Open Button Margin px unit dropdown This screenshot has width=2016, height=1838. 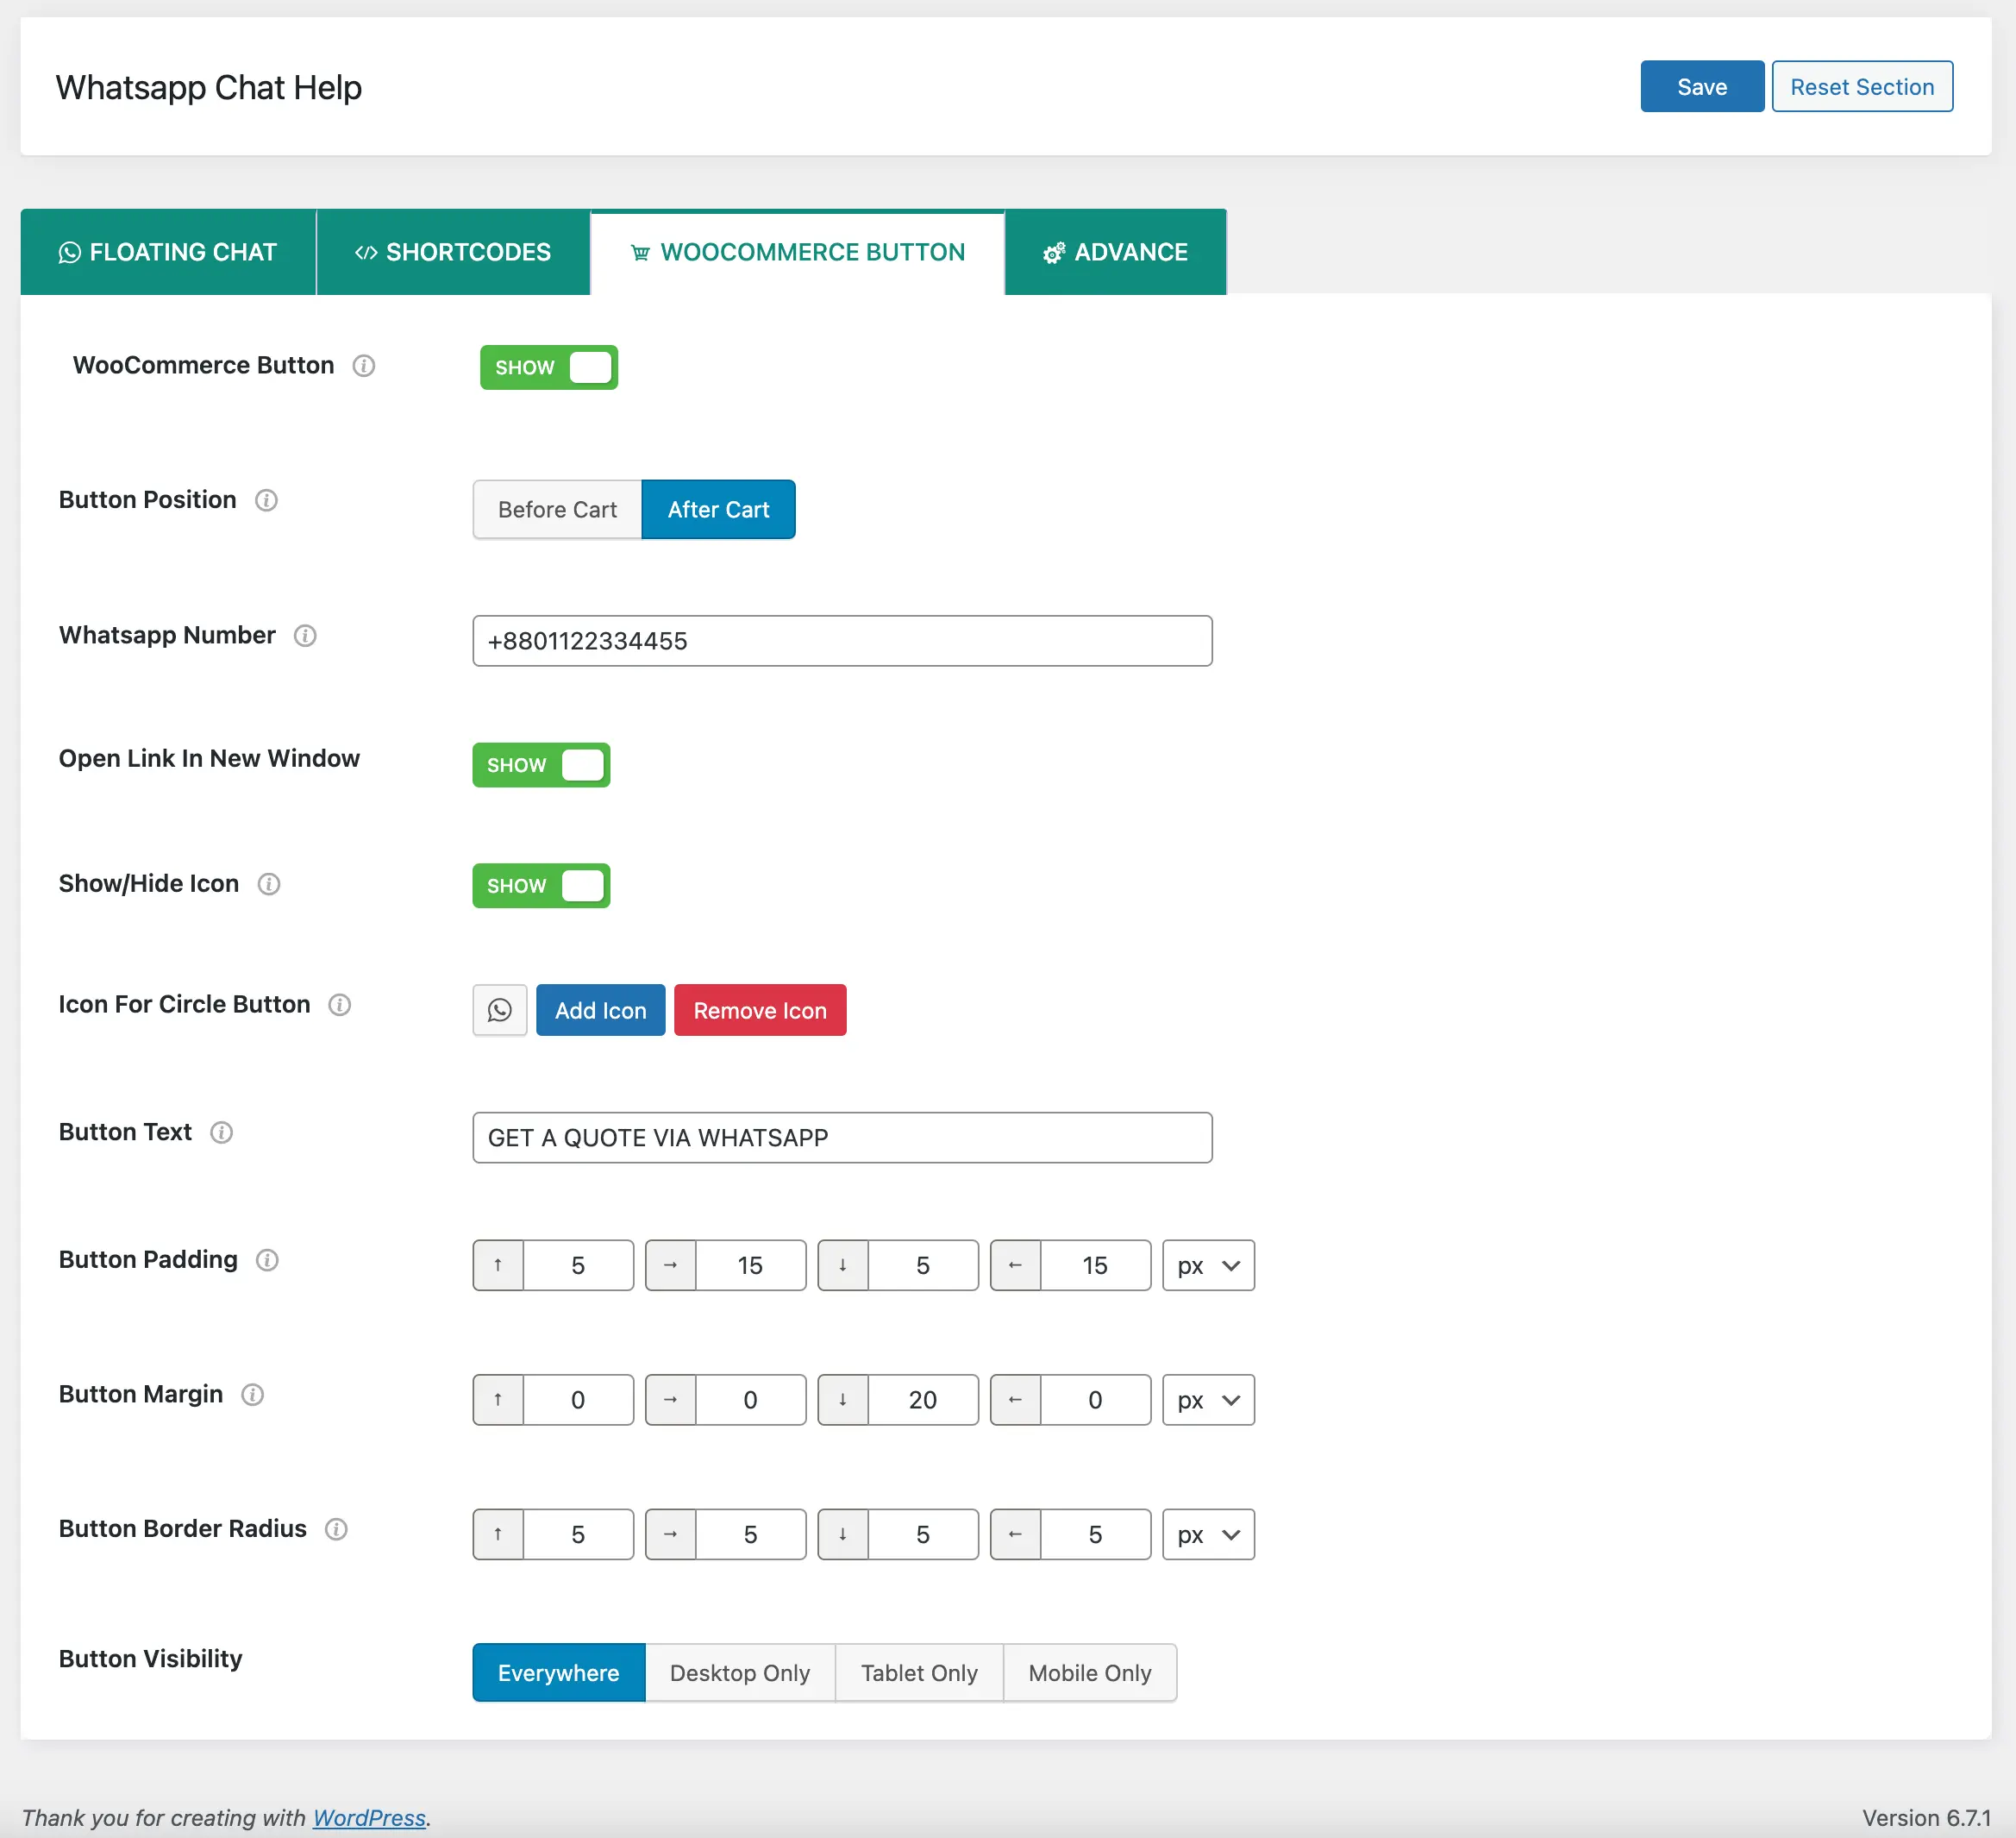point(1208,1400)
